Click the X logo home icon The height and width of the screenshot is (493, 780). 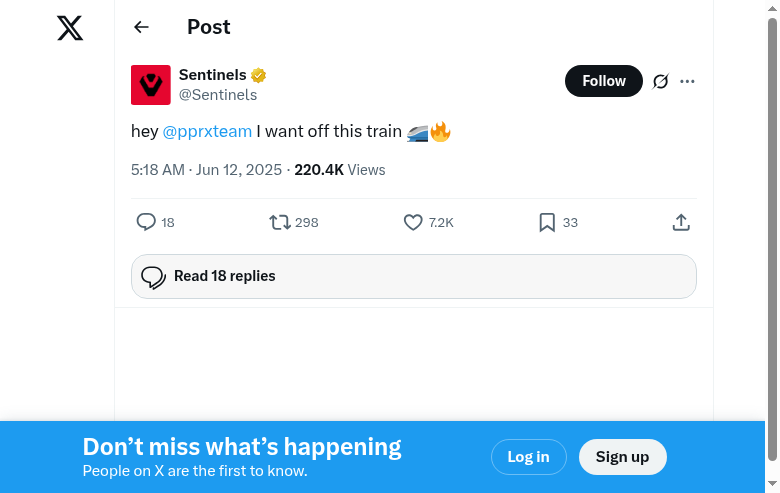click(x=70, y=28)
